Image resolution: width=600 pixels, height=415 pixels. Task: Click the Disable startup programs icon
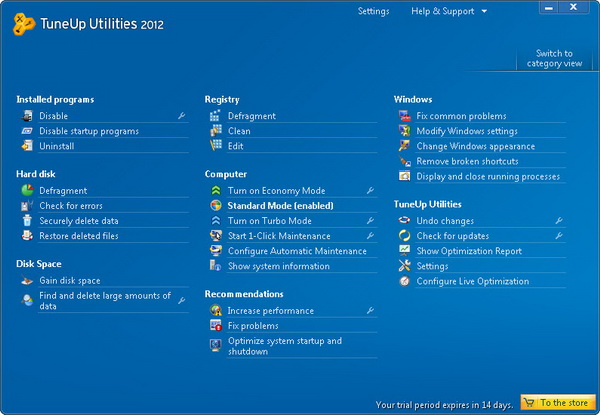[x=27, y=131]
